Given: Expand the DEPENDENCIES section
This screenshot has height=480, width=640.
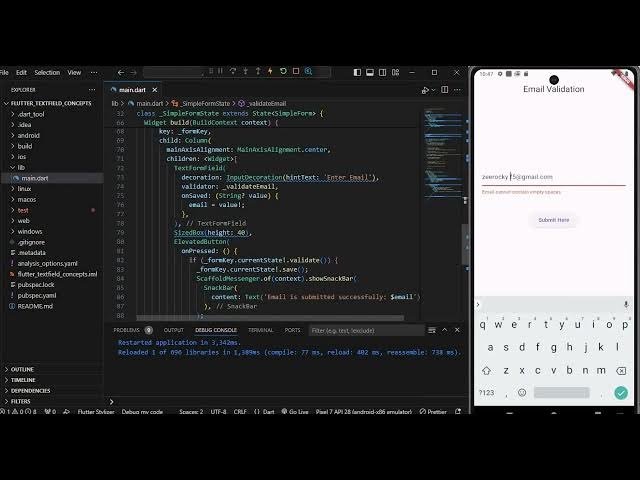Looking at the screenshot, I should tap(30, 391).
